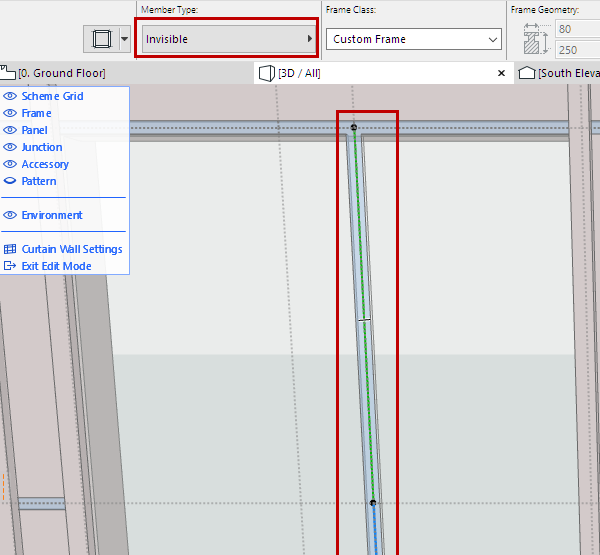Toggle Scheme Grid visibility eye

(x=10, y=96)
